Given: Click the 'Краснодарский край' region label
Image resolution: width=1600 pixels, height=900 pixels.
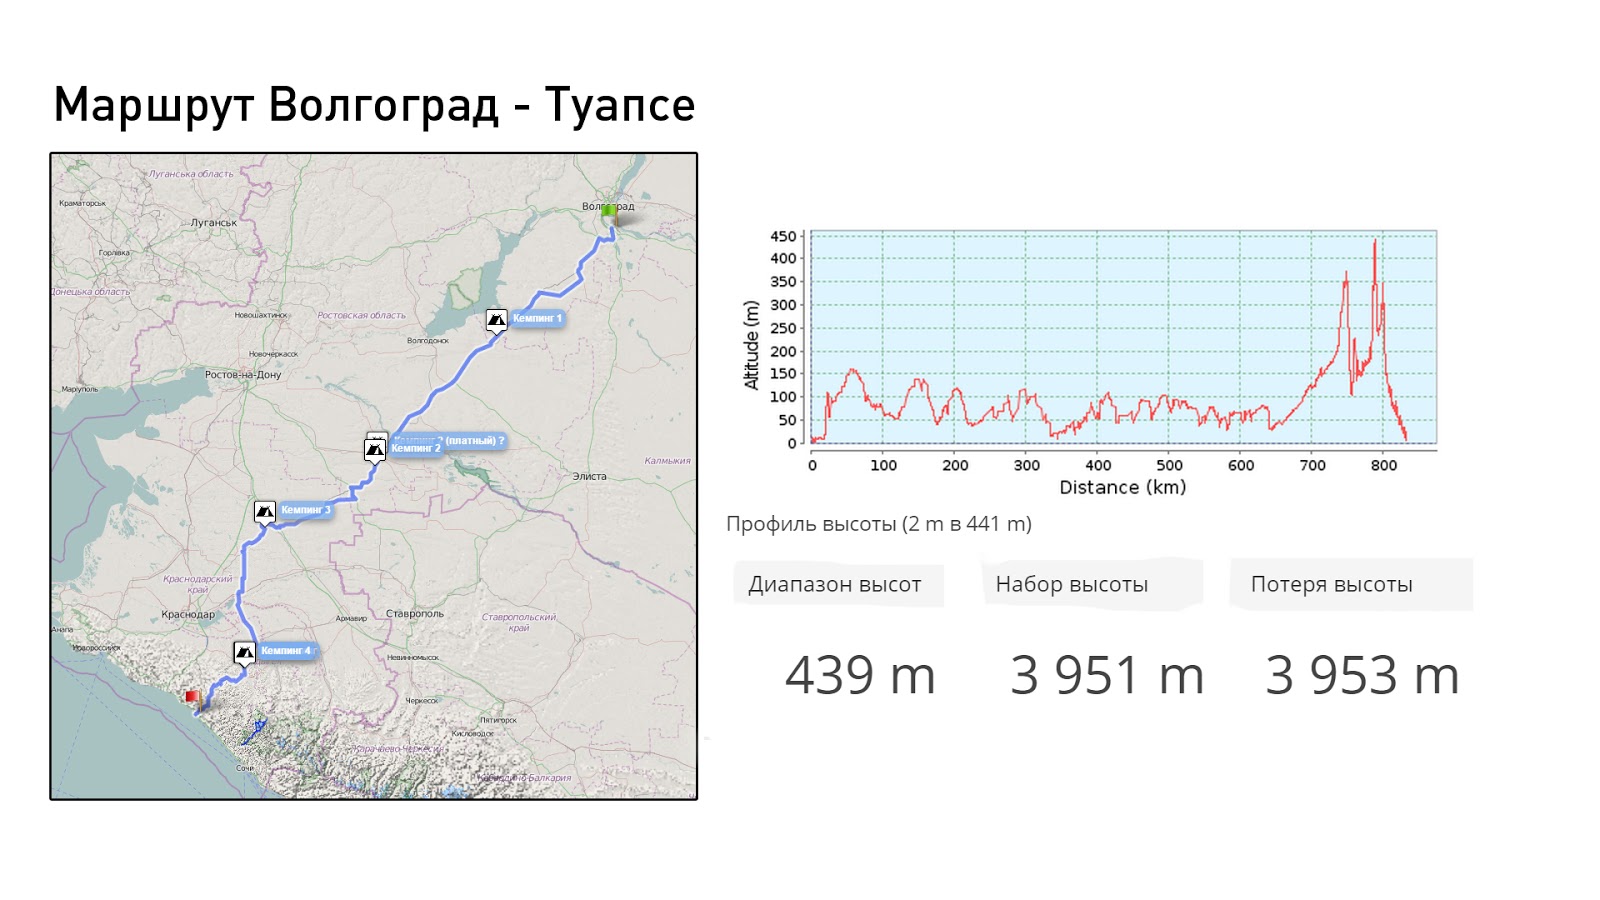Looking at the screenshot, I should click(198, 584).
